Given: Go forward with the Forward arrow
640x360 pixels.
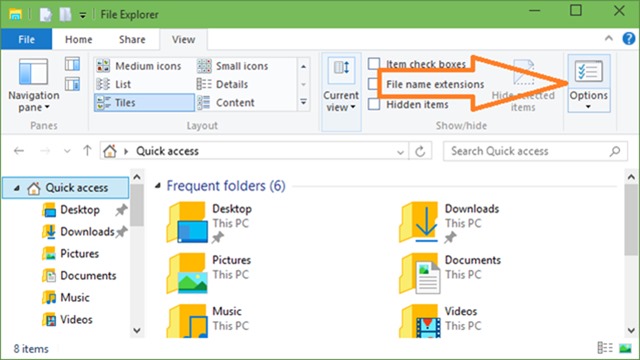Looking at the screenshot, I should pyautogui.click(x=45, y=151).
